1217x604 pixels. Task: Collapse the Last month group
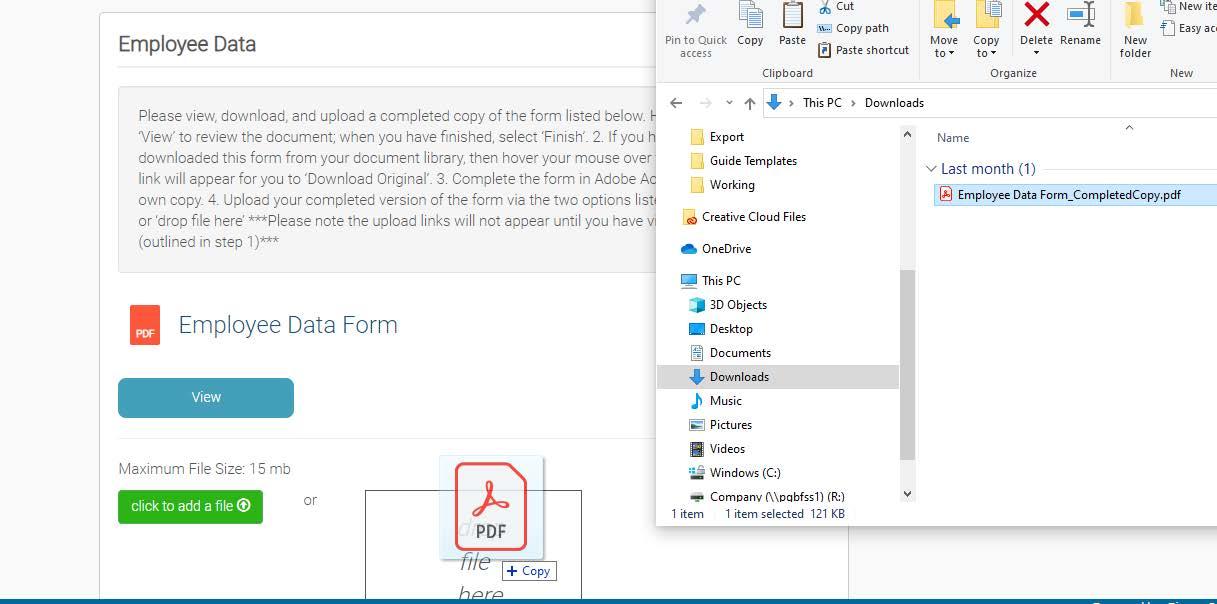[x=931, y=169]
